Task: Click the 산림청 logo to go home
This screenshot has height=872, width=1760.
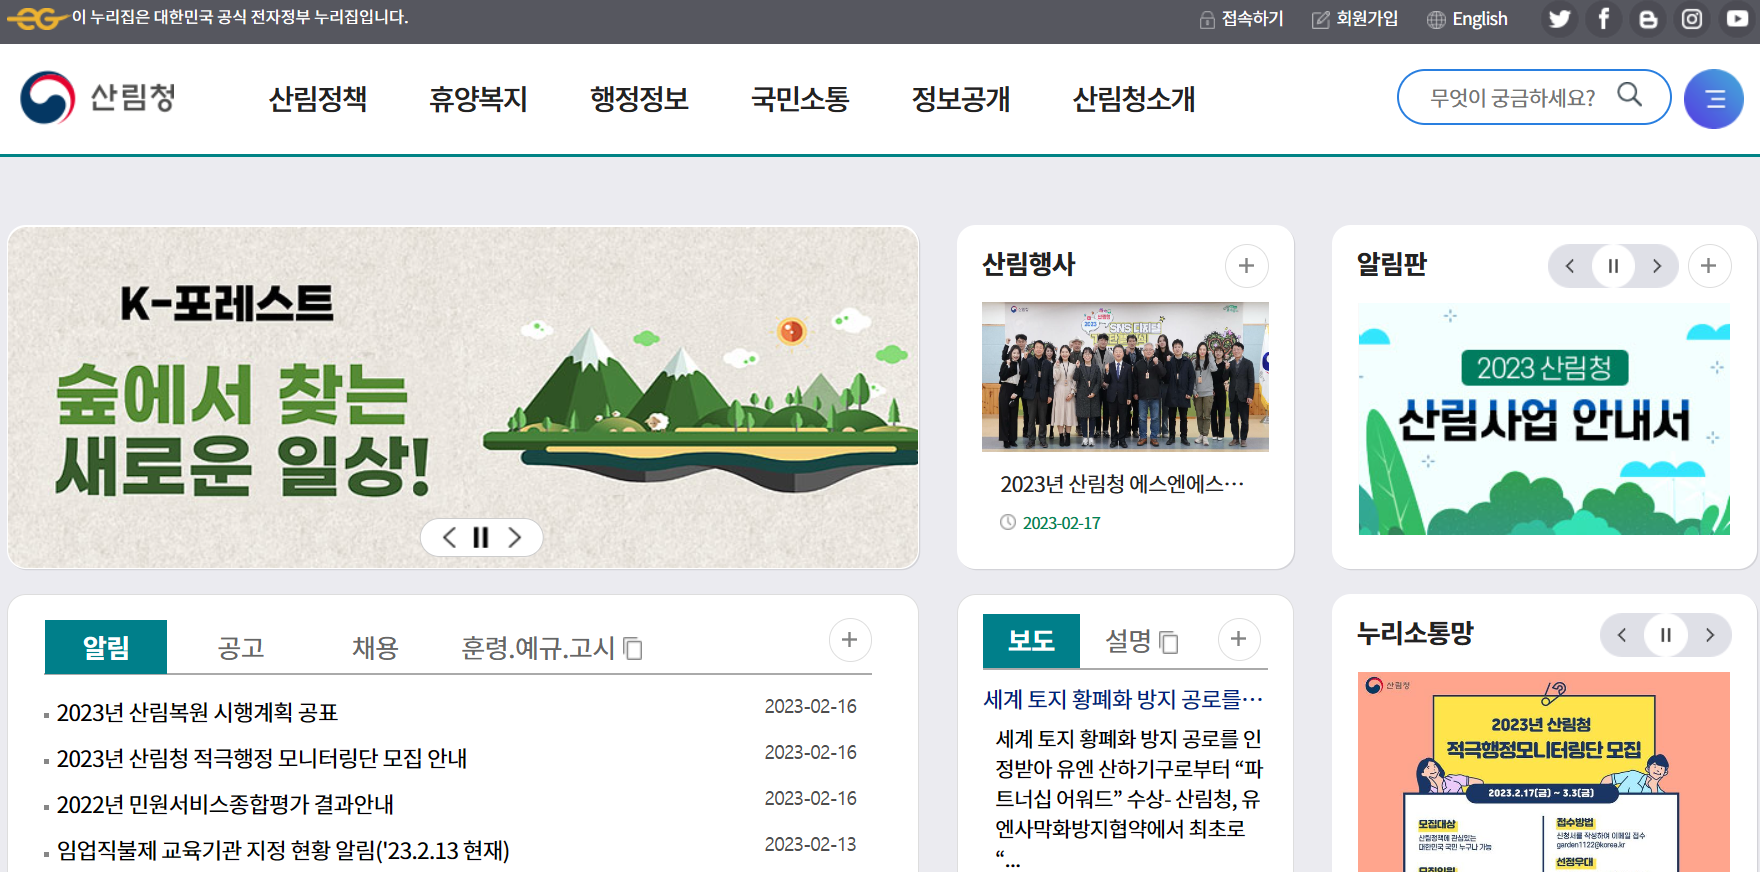Action: click(x=98, y=98)
